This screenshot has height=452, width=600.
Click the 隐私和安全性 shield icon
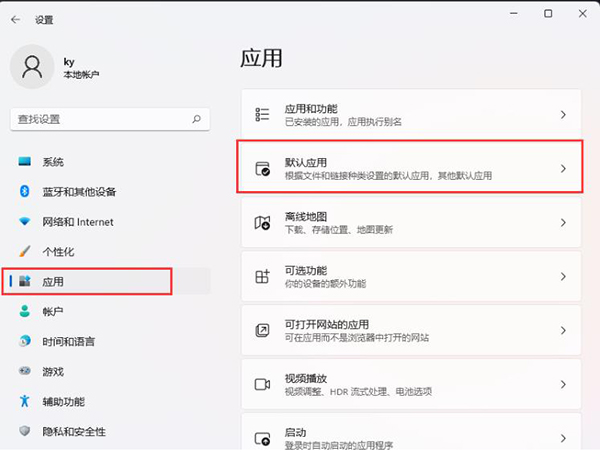click(24, 431)
